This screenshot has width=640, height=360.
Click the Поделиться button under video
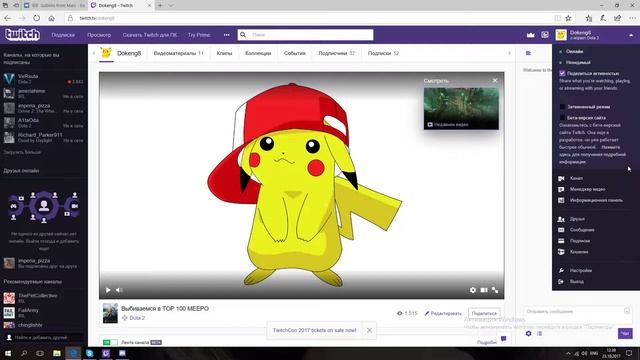pyautogui.click(x=484, y=313)
